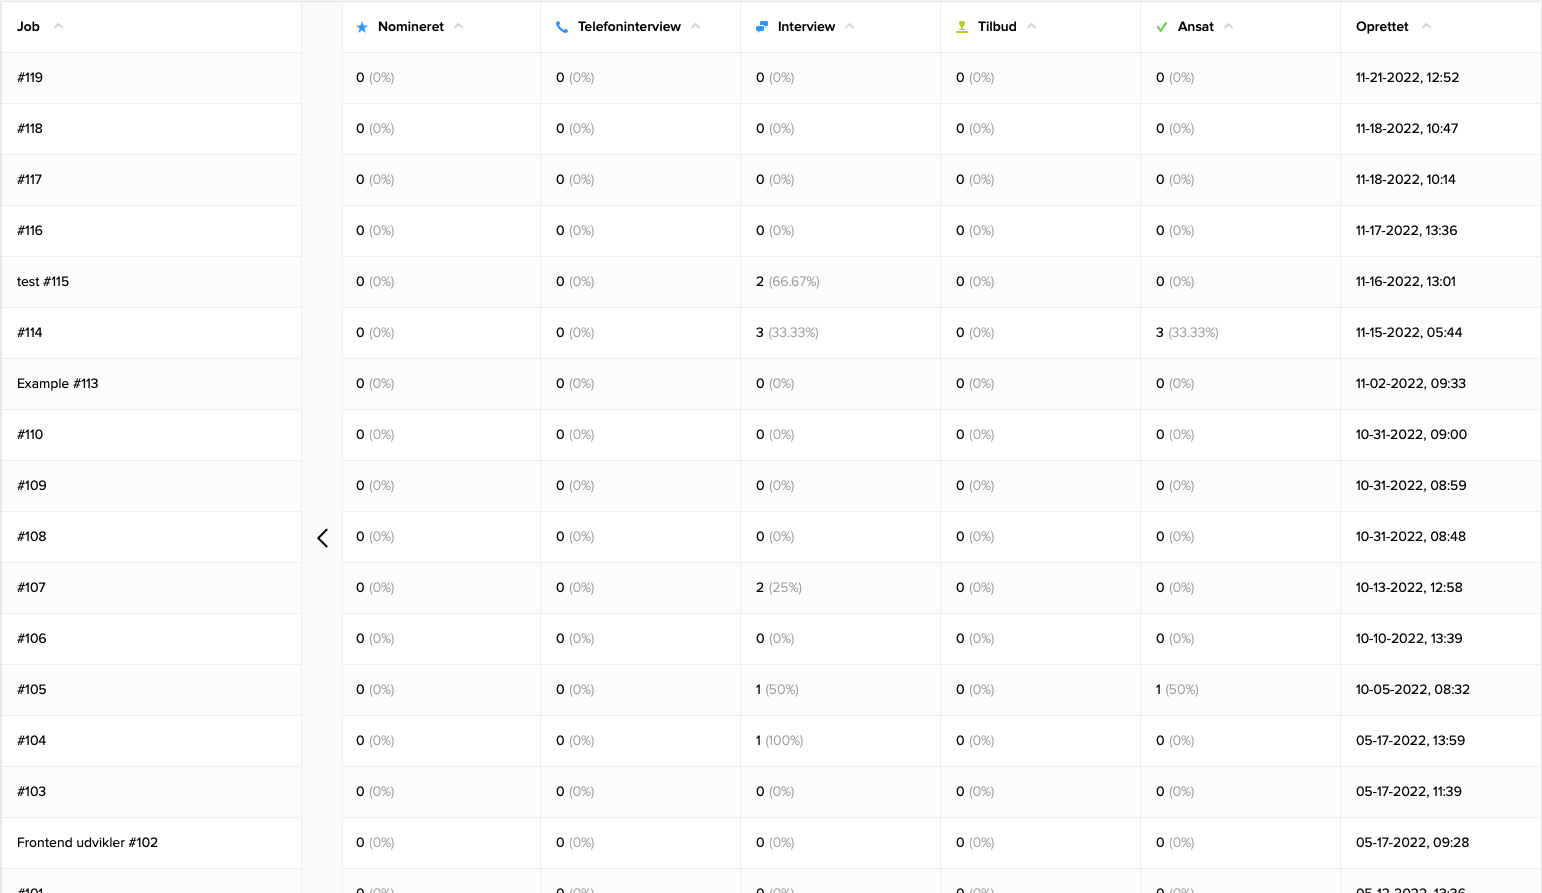Sort by Telefoninterview column arrow
The width and height of the screenshot is (1542, 893).
coord(696,27)
